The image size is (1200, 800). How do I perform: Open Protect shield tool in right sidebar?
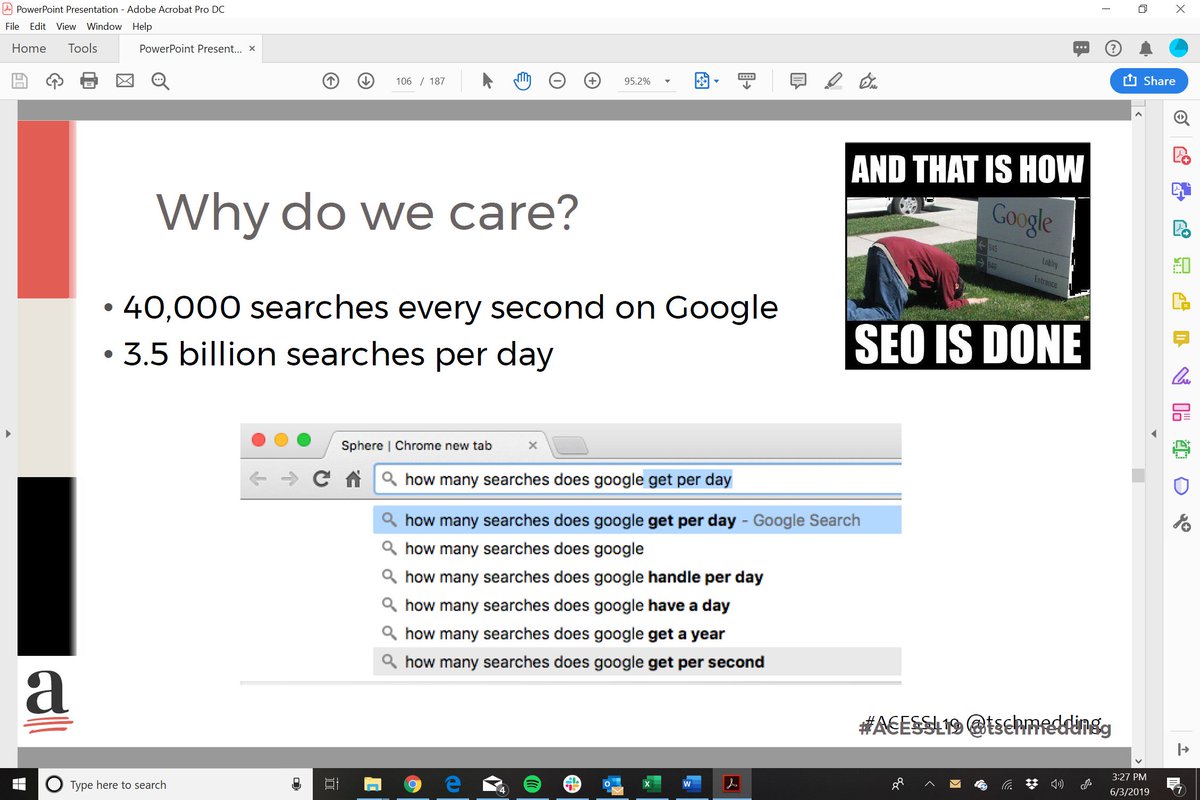tap(1181, 486)
